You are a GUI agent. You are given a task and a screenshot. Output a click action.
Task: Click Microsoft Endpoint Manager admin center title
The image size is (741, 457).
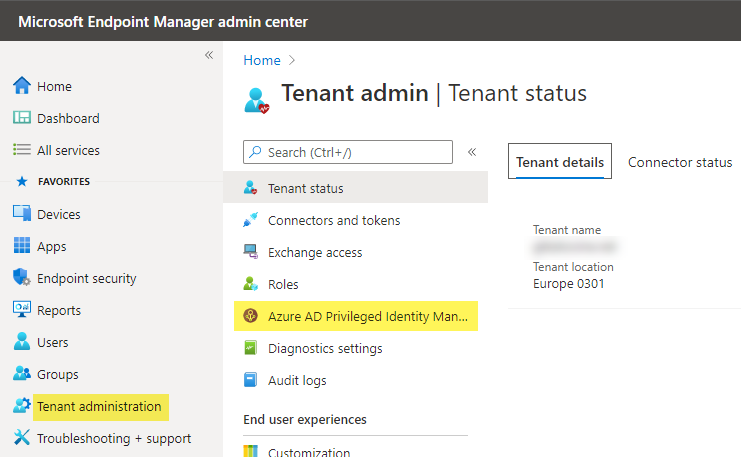pyautogui.click(x=163, y=22)
